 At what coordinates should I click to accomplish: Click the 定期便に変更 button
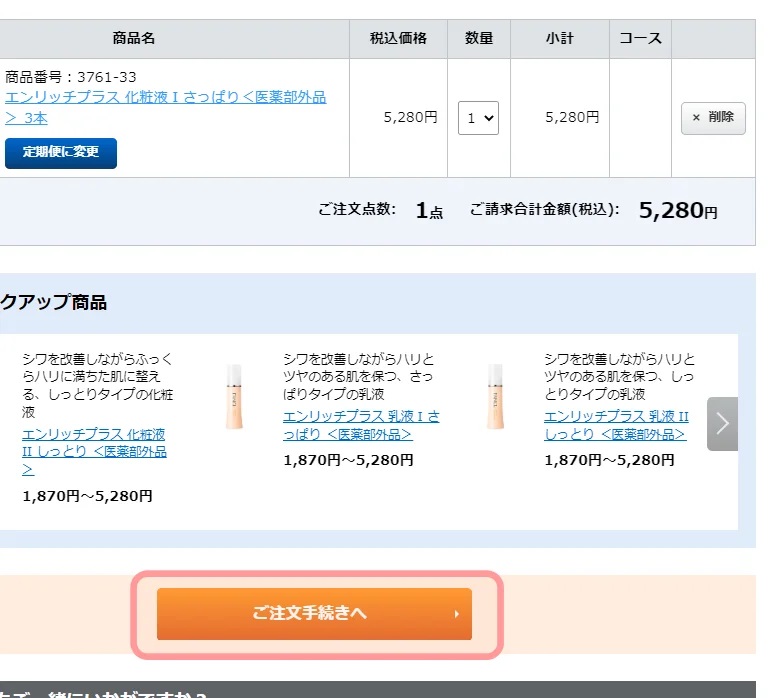tap(61, 153)
